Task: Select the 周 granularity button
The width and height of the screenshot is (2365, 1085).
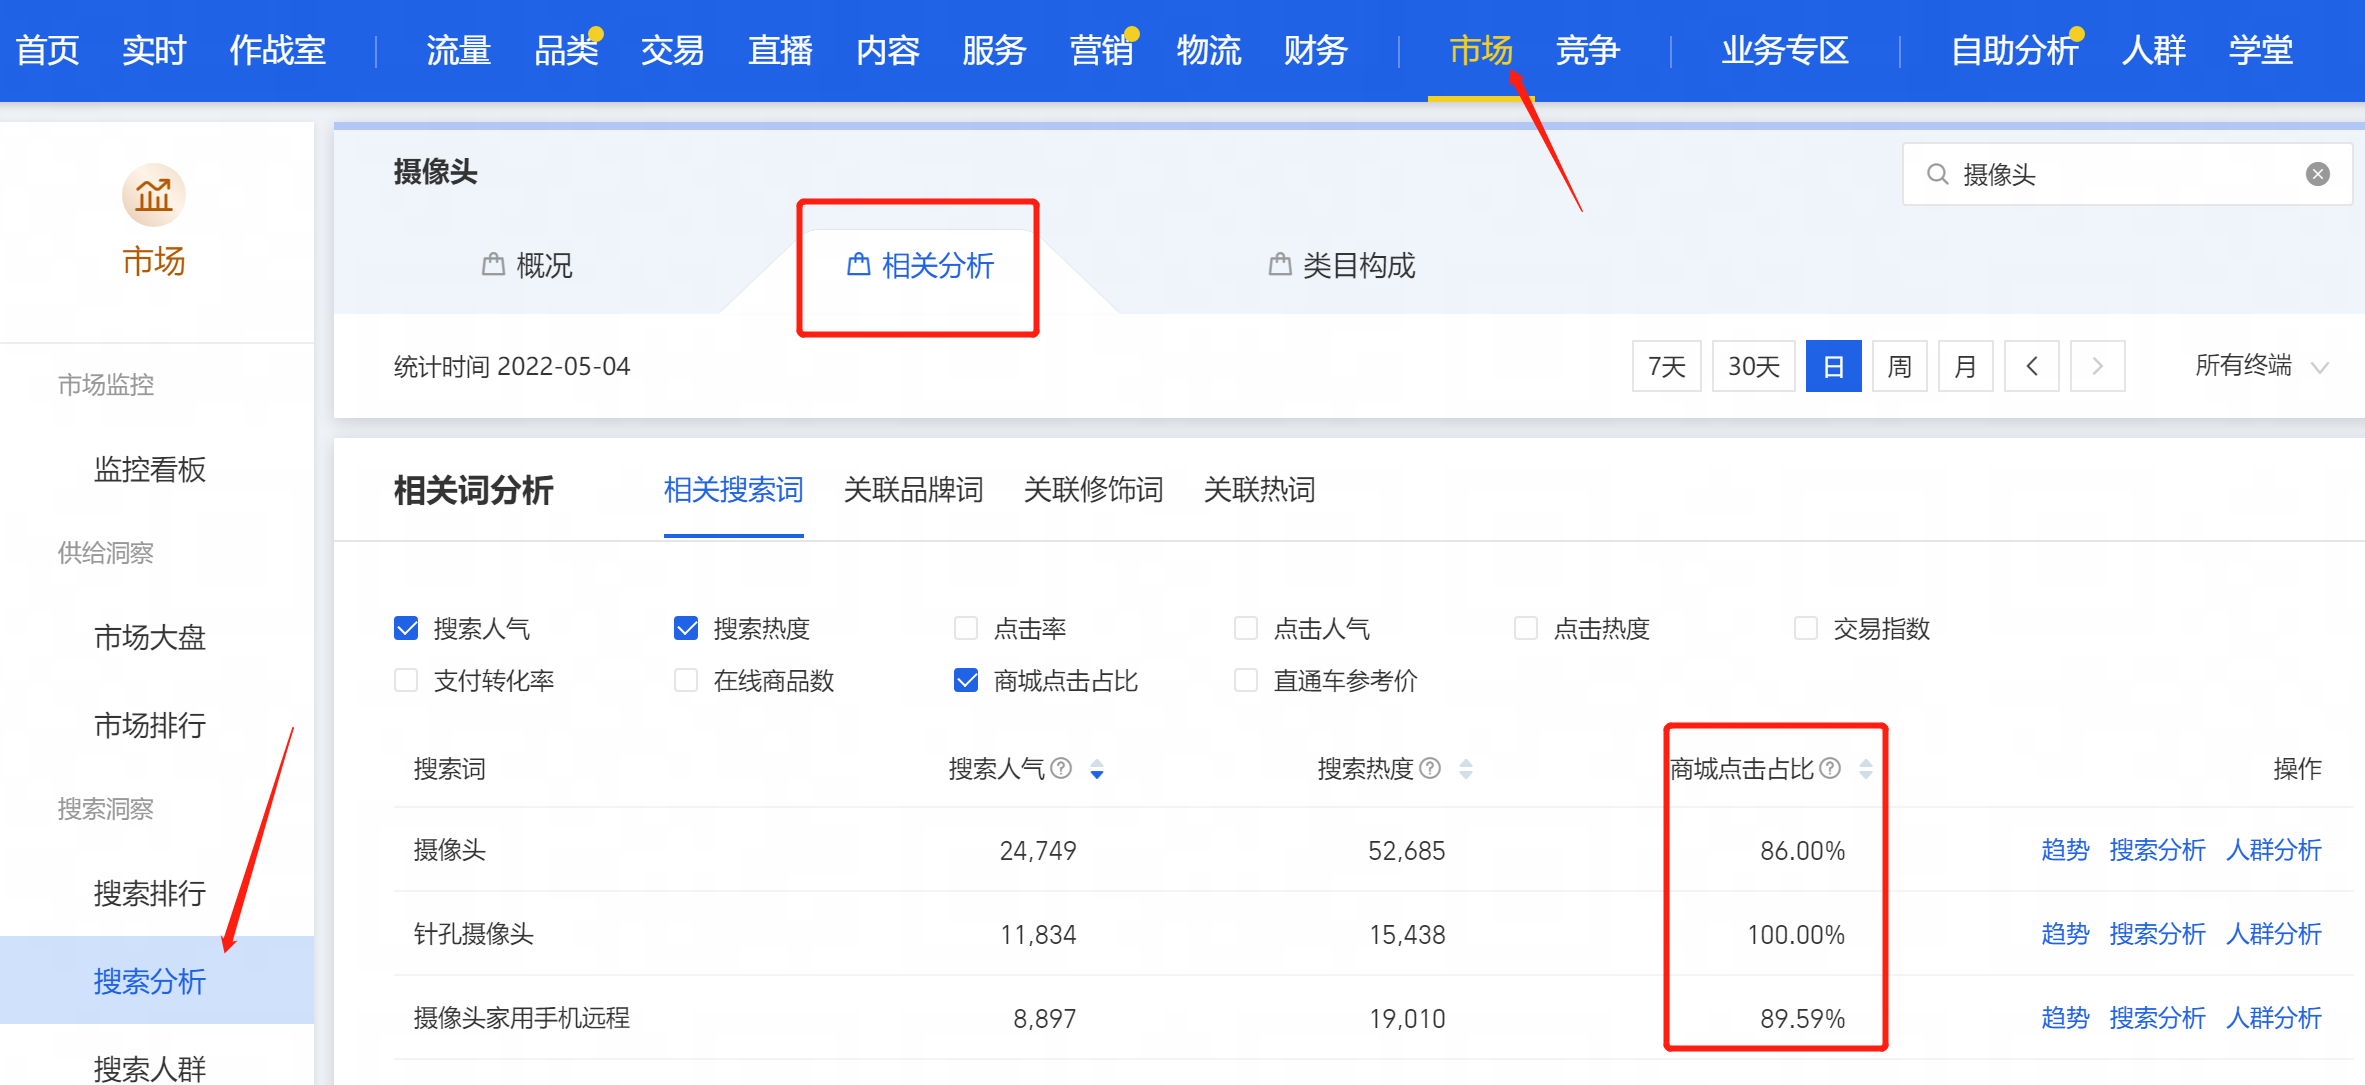Action: (x=1900, y=366)
